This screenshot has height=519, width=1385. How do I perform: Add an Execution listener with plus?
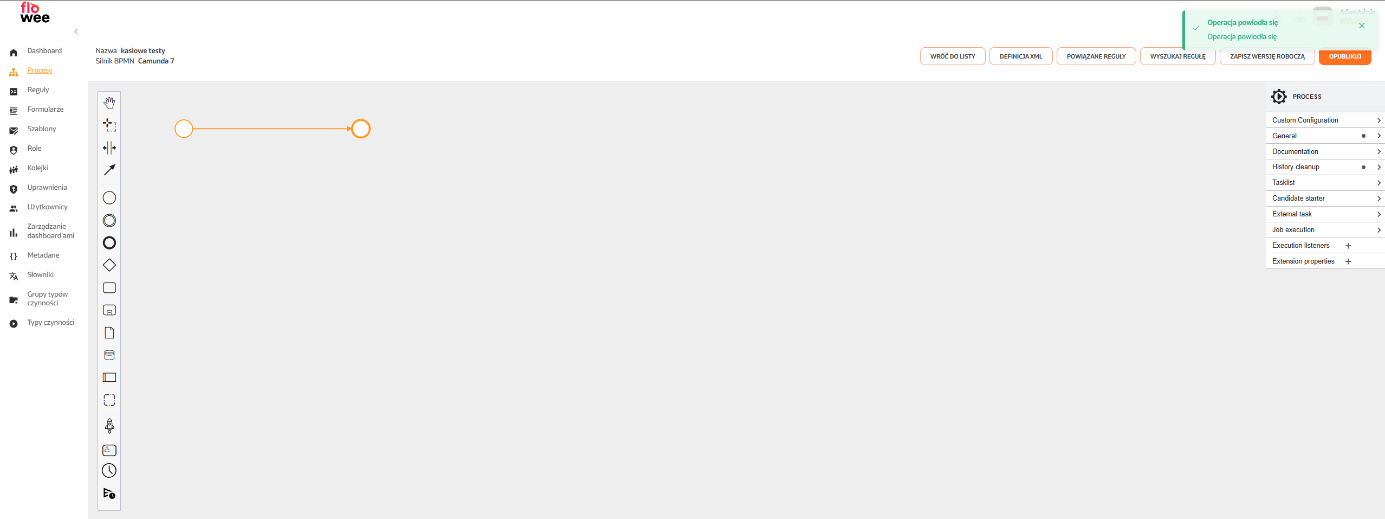point(1348,245)
